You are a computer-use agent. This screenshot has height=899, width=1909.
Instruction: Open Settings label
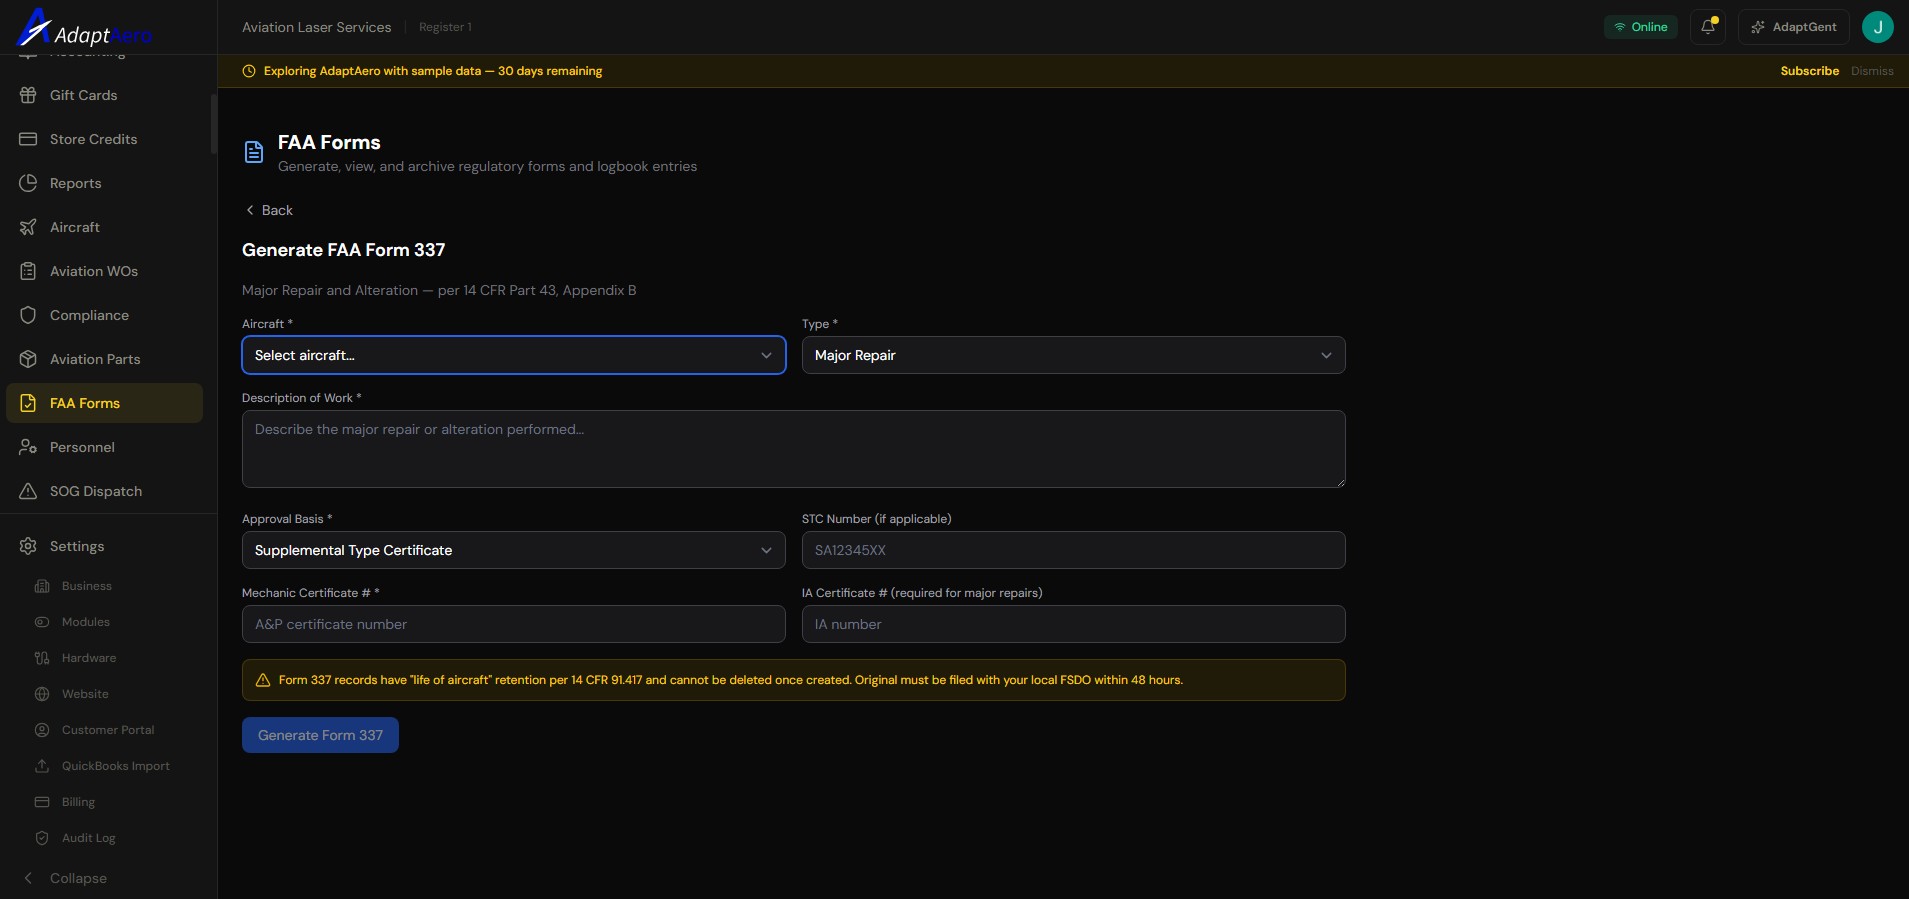point(77,546)
